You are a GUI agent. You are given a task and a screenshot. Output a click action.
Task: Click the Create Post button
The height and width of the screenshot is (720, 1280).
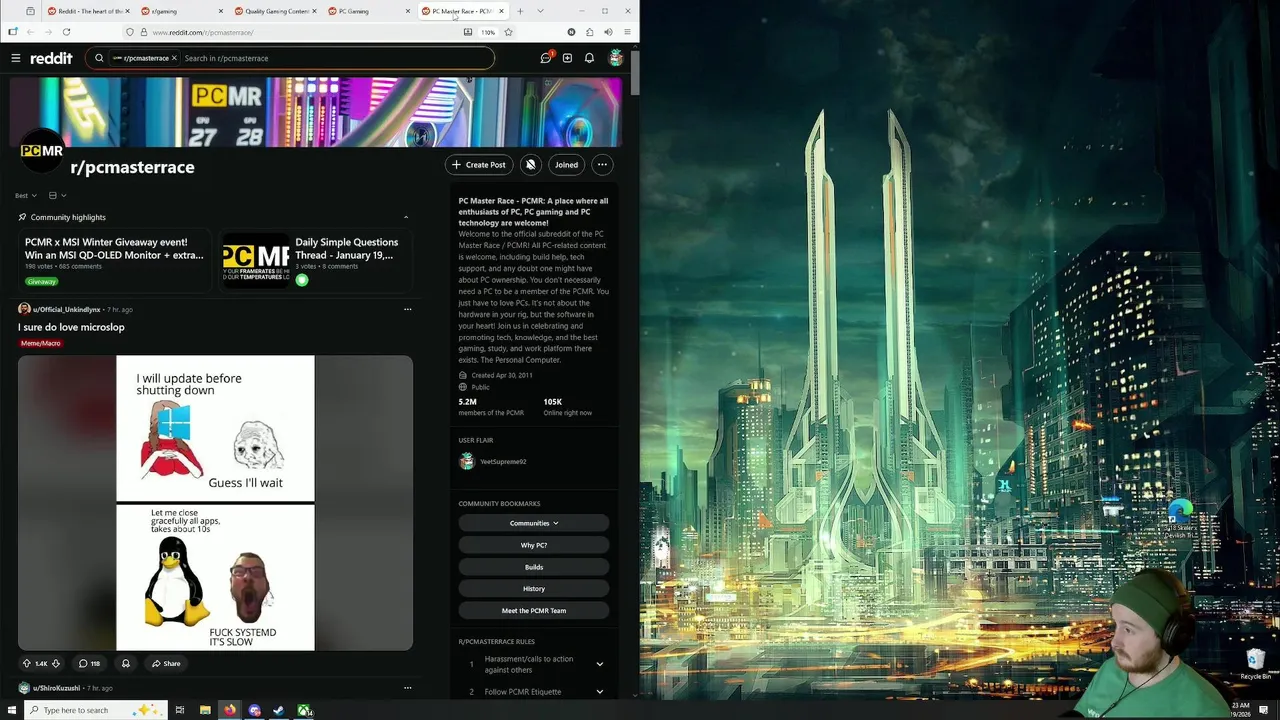479,165
